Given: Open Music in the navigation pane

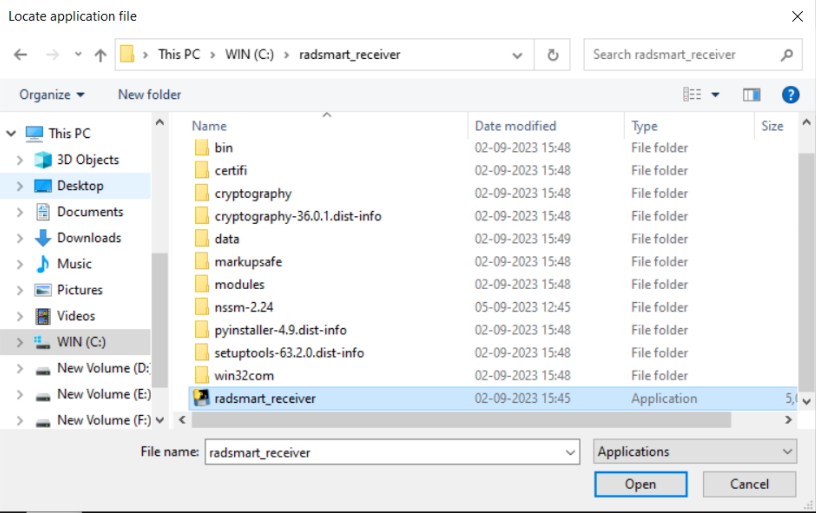Looking at the screenshot, I should (x=74, y=264).
